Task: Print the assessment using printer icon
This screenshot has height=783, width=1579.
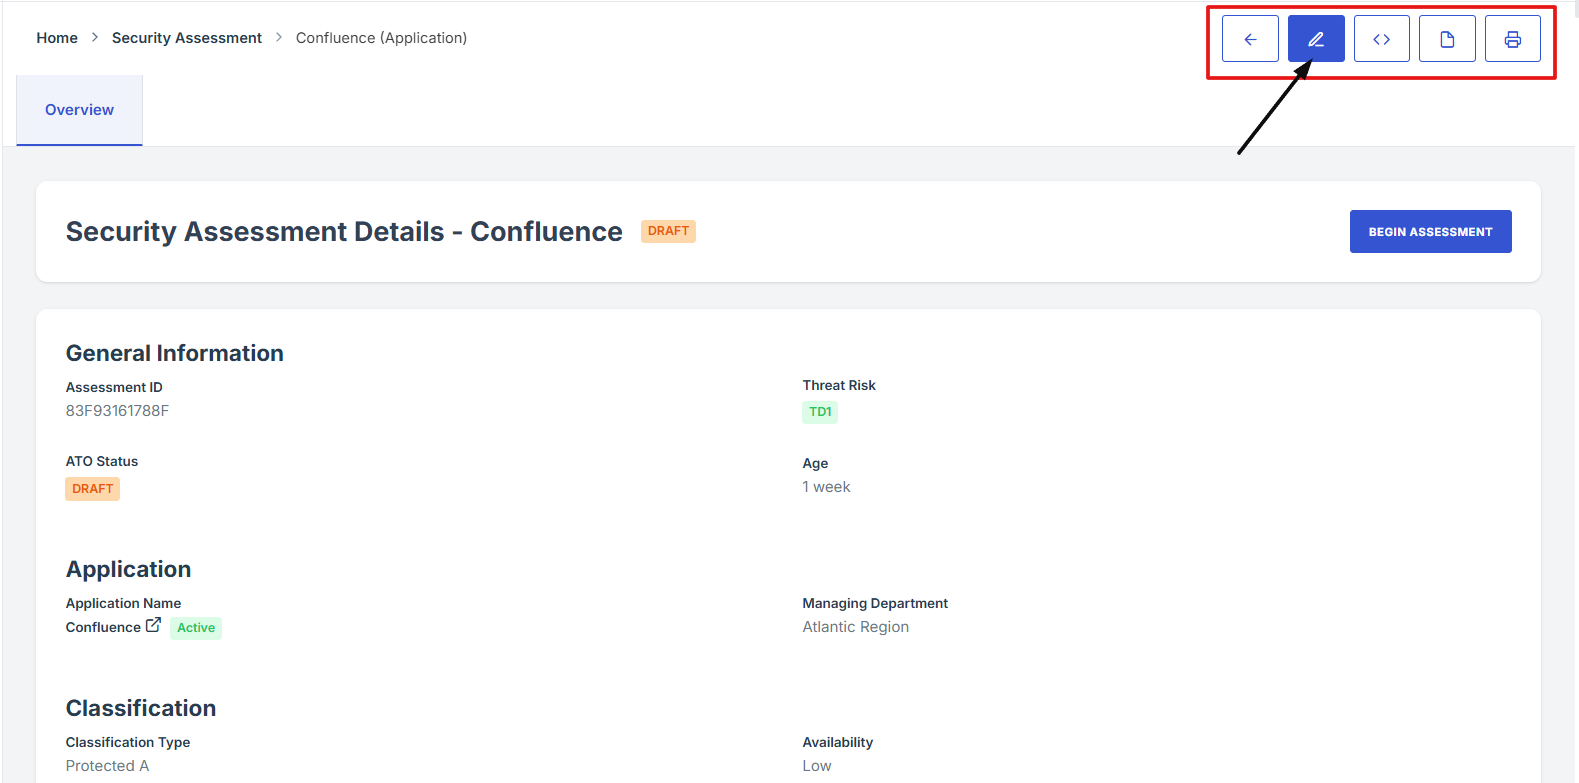Action: pos(1512,39)
